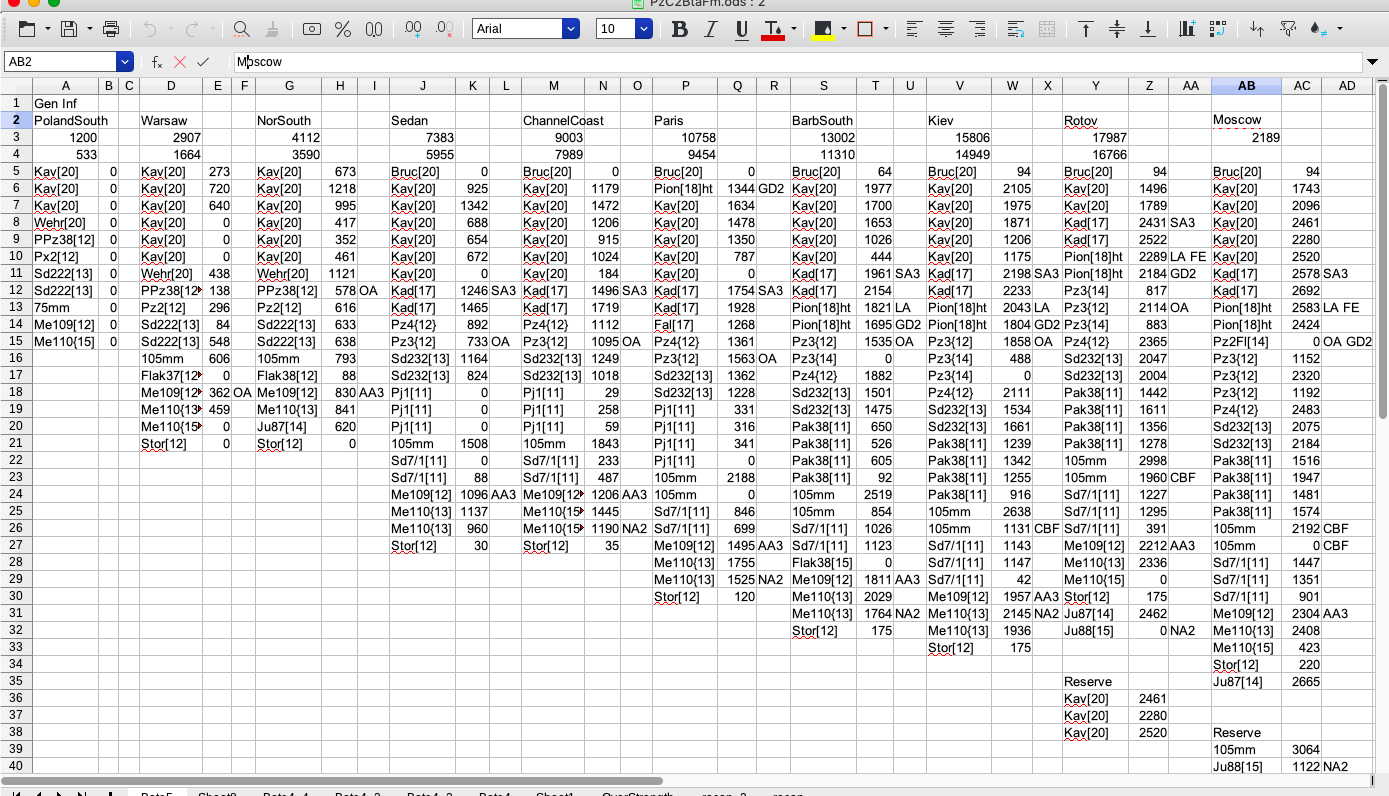The width and height of the screenshot is (1389, 796).
Task: Activate the Clone Formatting paintbrush
Action: [274, 29]
